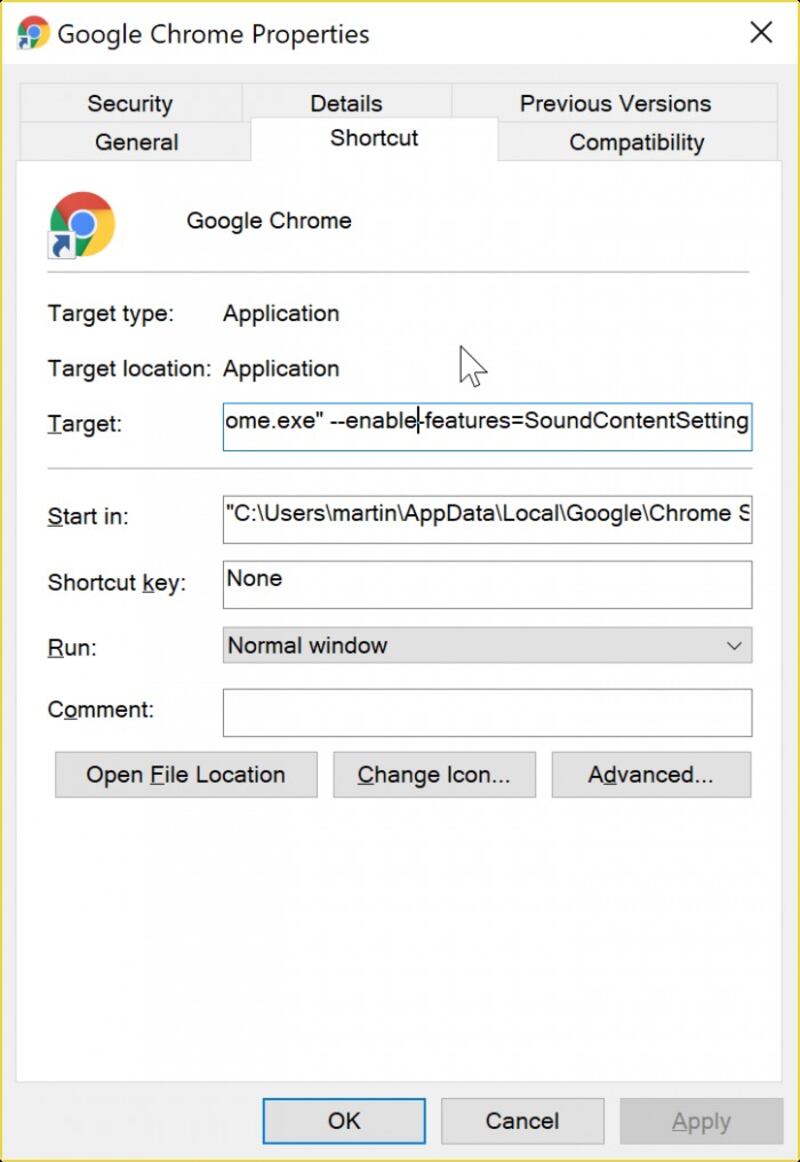
Task: Close the Properties dialog with X
Action: pyautogui.click(x=761, y=33)
